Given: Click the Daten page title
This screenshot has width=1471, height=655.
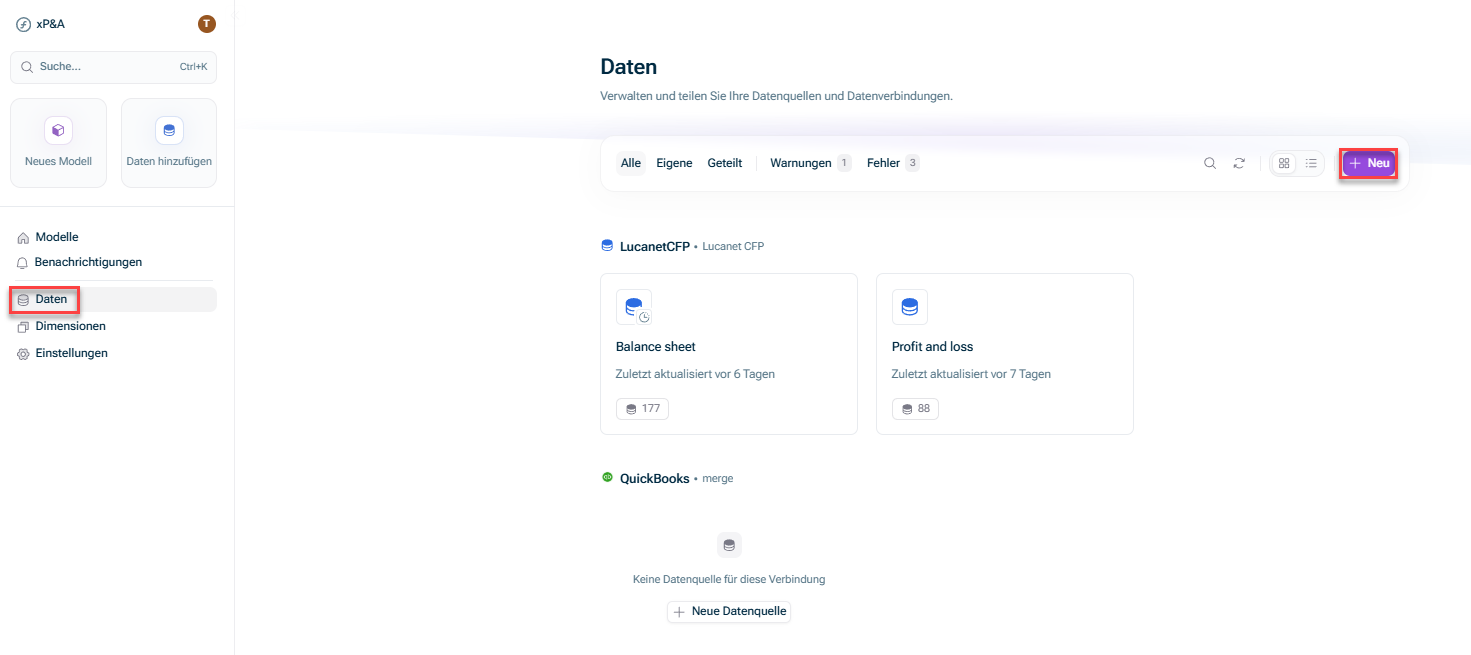Looking at the screenshot, I should click(x=629, y=67).
